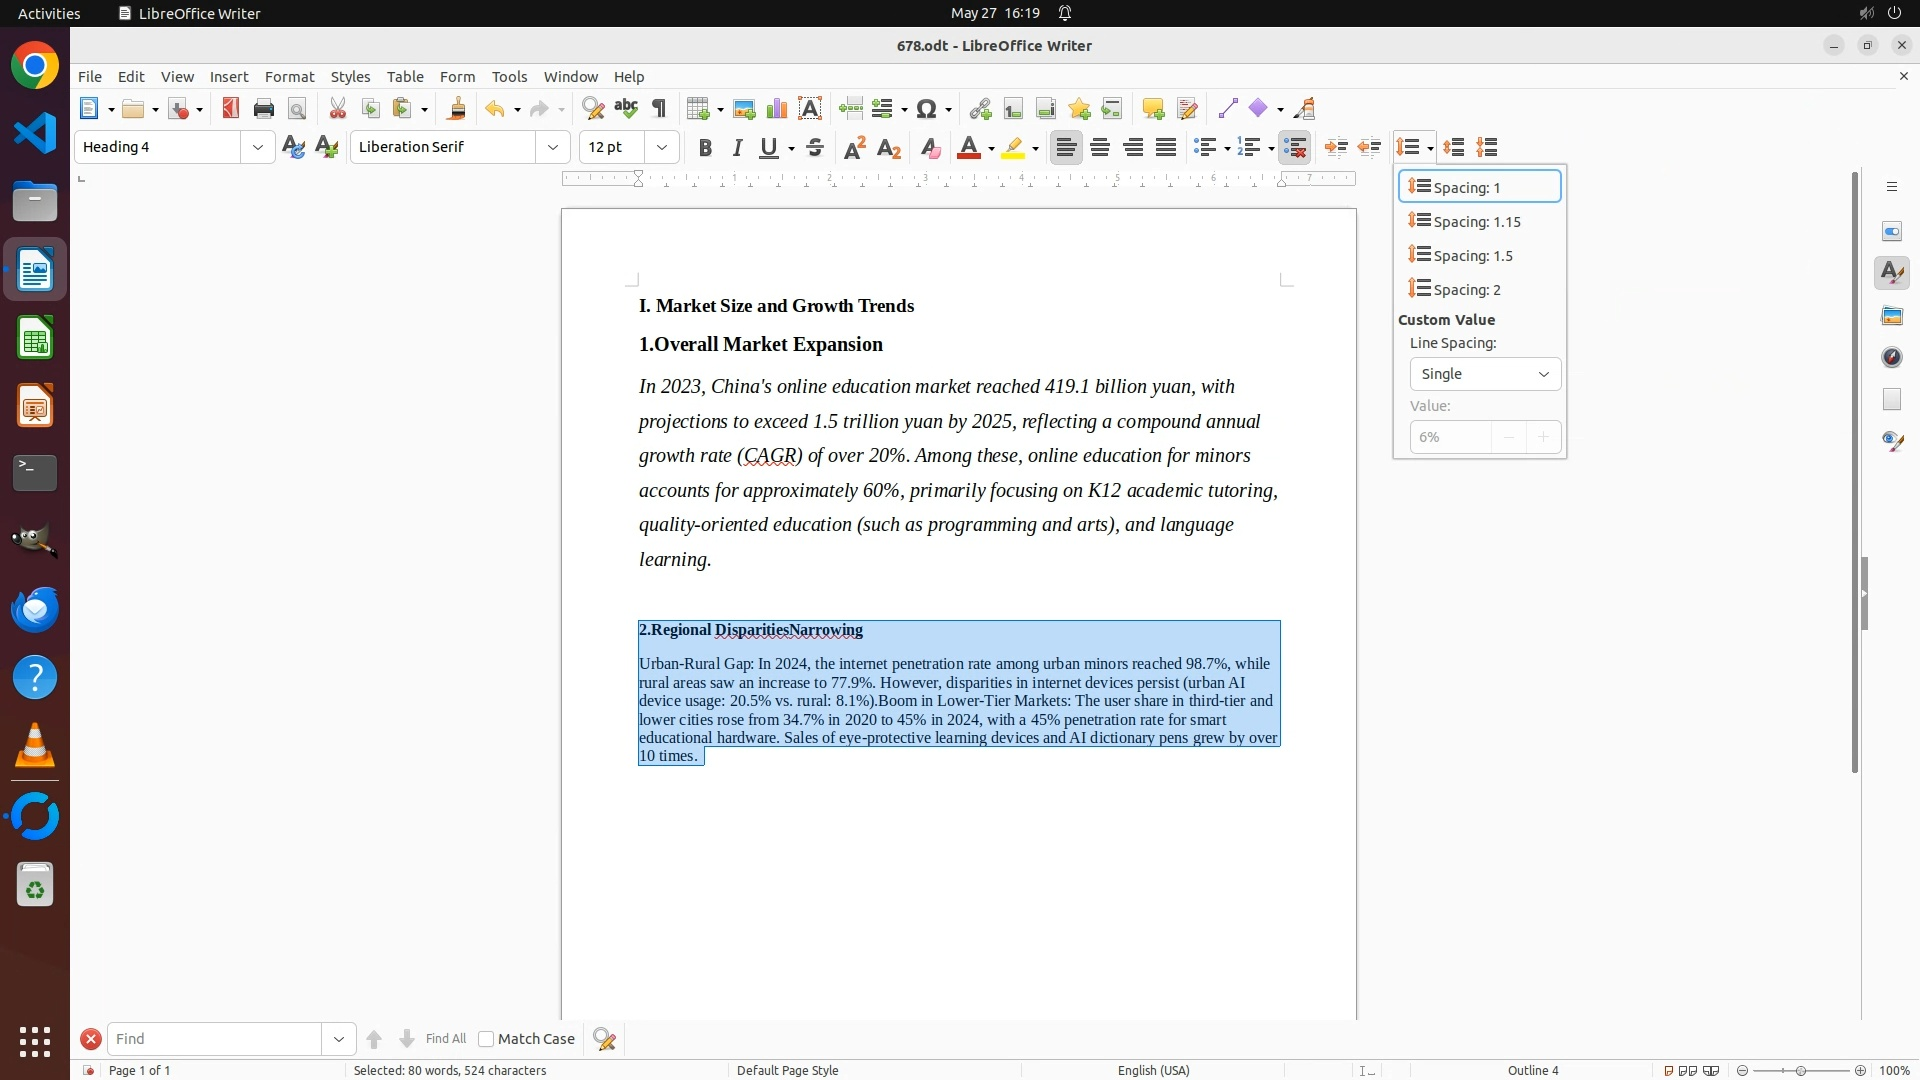Click the Clear Direct Formatting icon
This screenshot has height=1080, width=1920.
(x=930, y=148)
